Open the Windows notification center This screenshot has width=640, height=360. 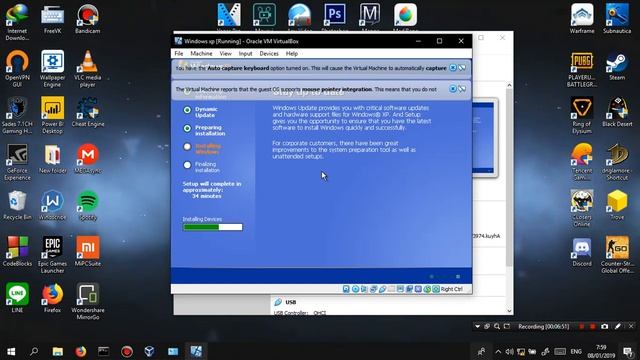(x=628, y=351)
